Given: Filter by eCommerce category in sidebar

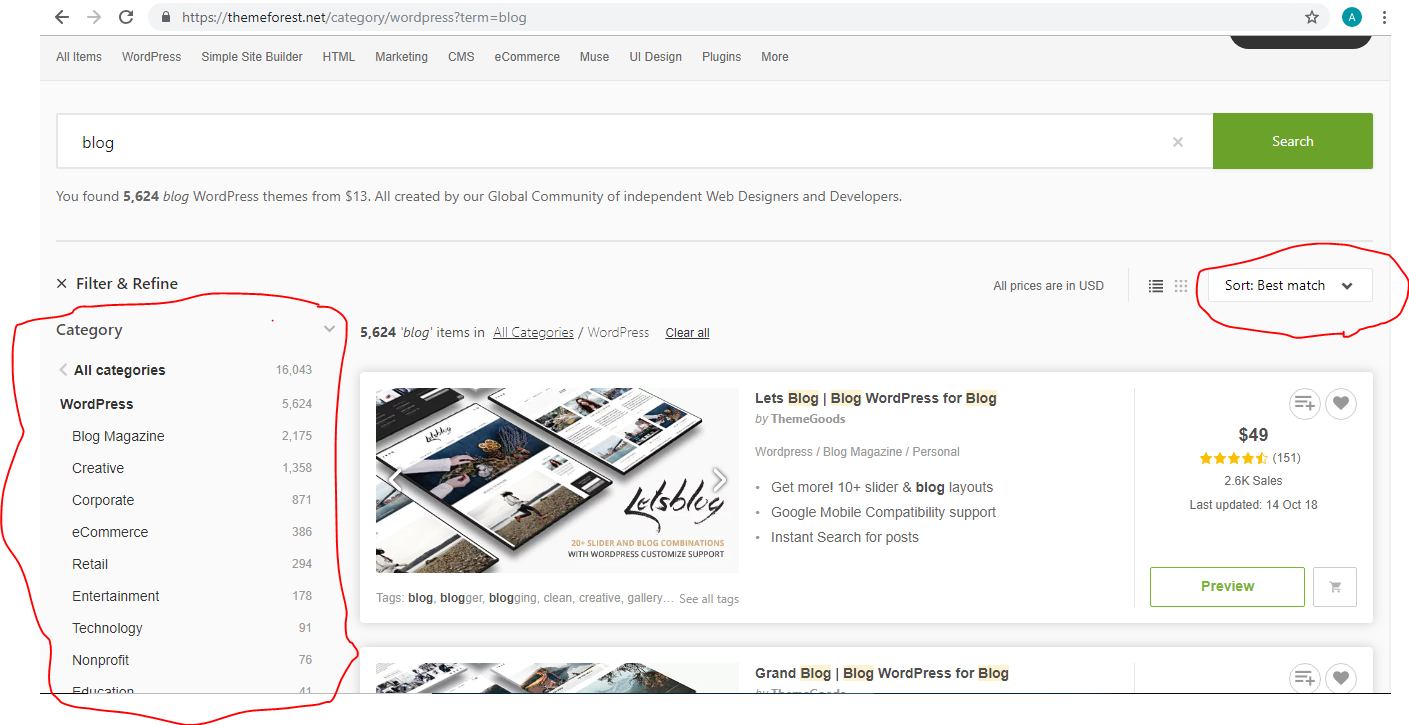Looking at the screenshot, I should point(110,532).
